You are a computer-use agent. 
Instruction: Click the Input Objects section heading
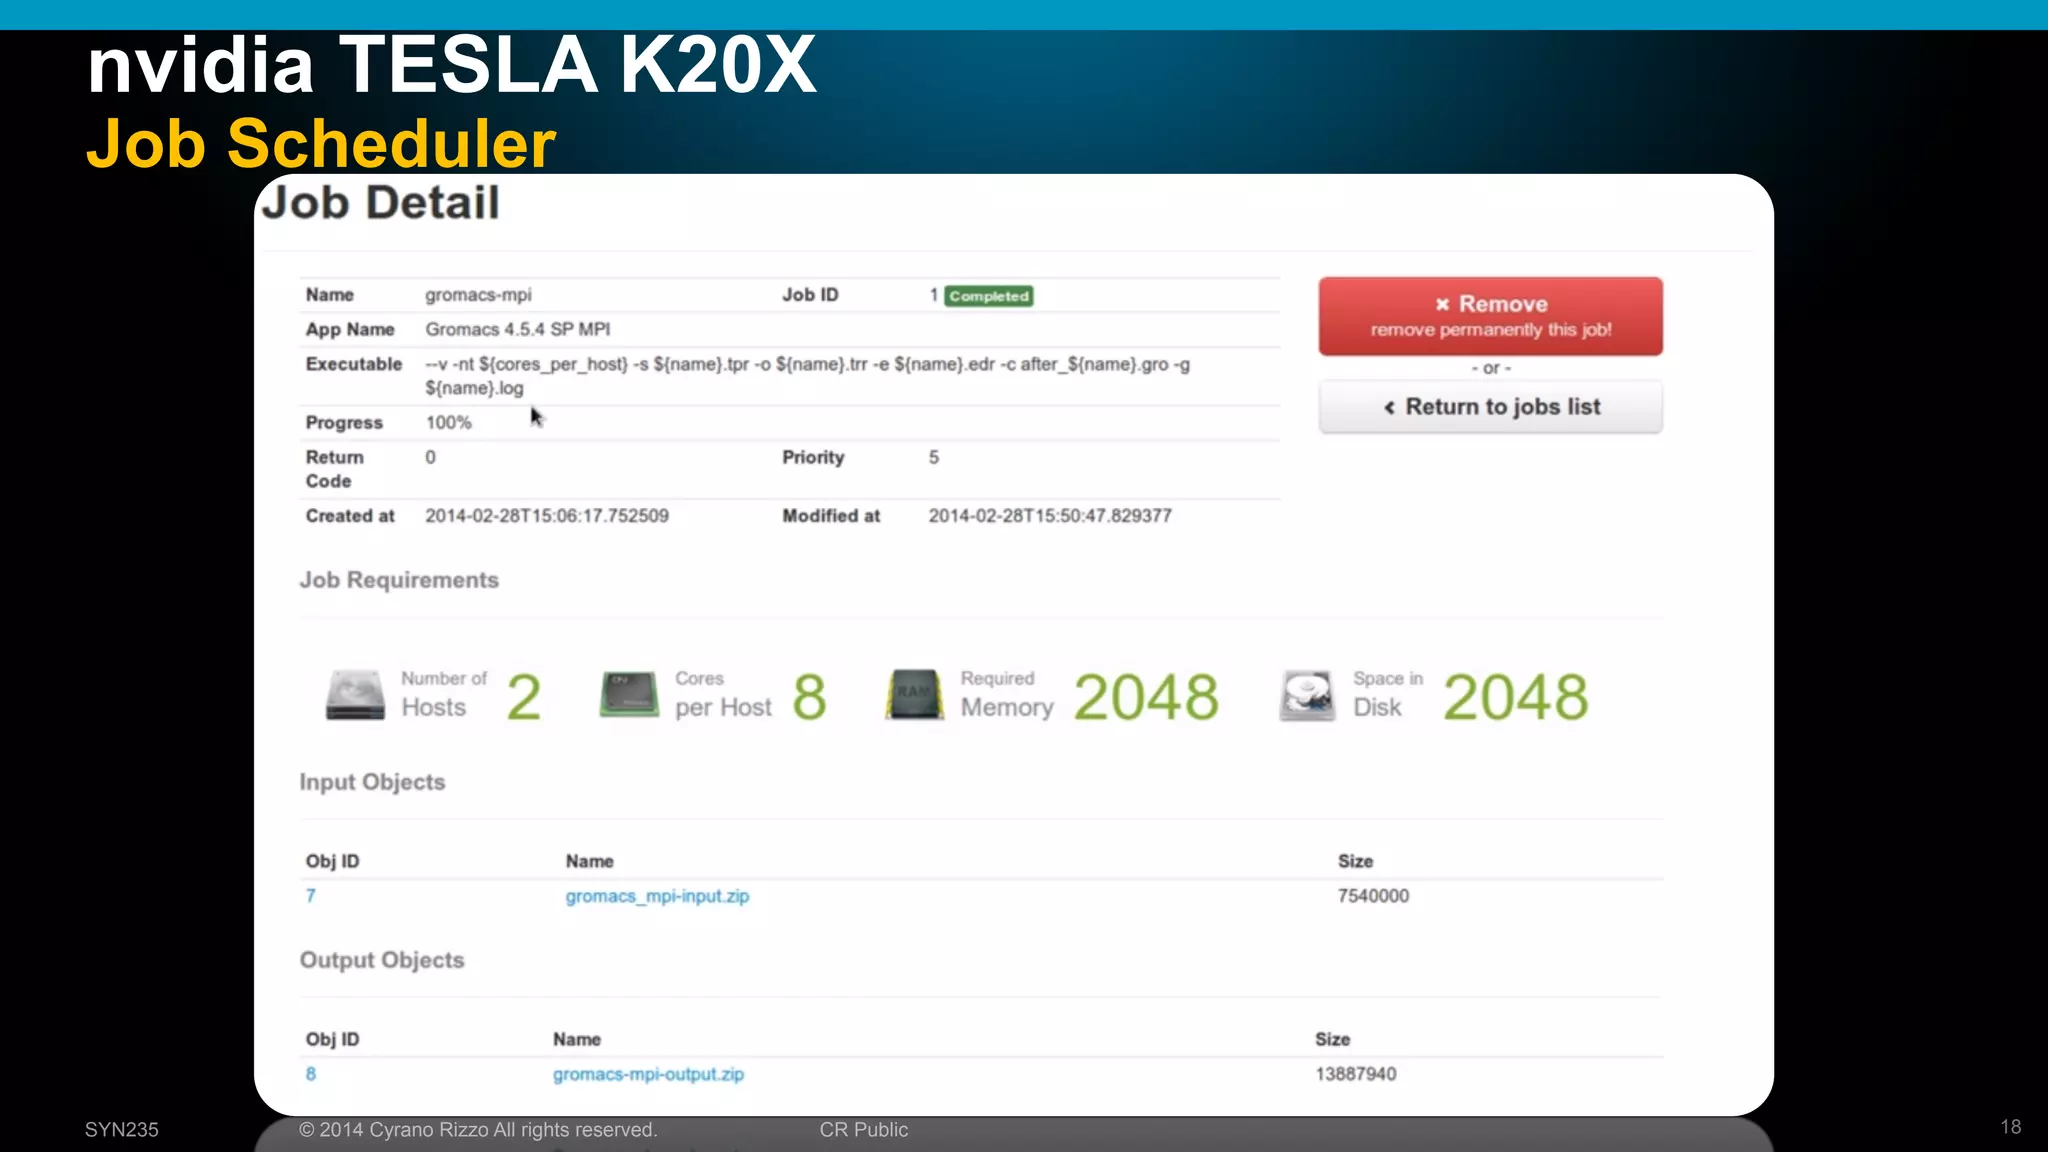tap(372, 782)
